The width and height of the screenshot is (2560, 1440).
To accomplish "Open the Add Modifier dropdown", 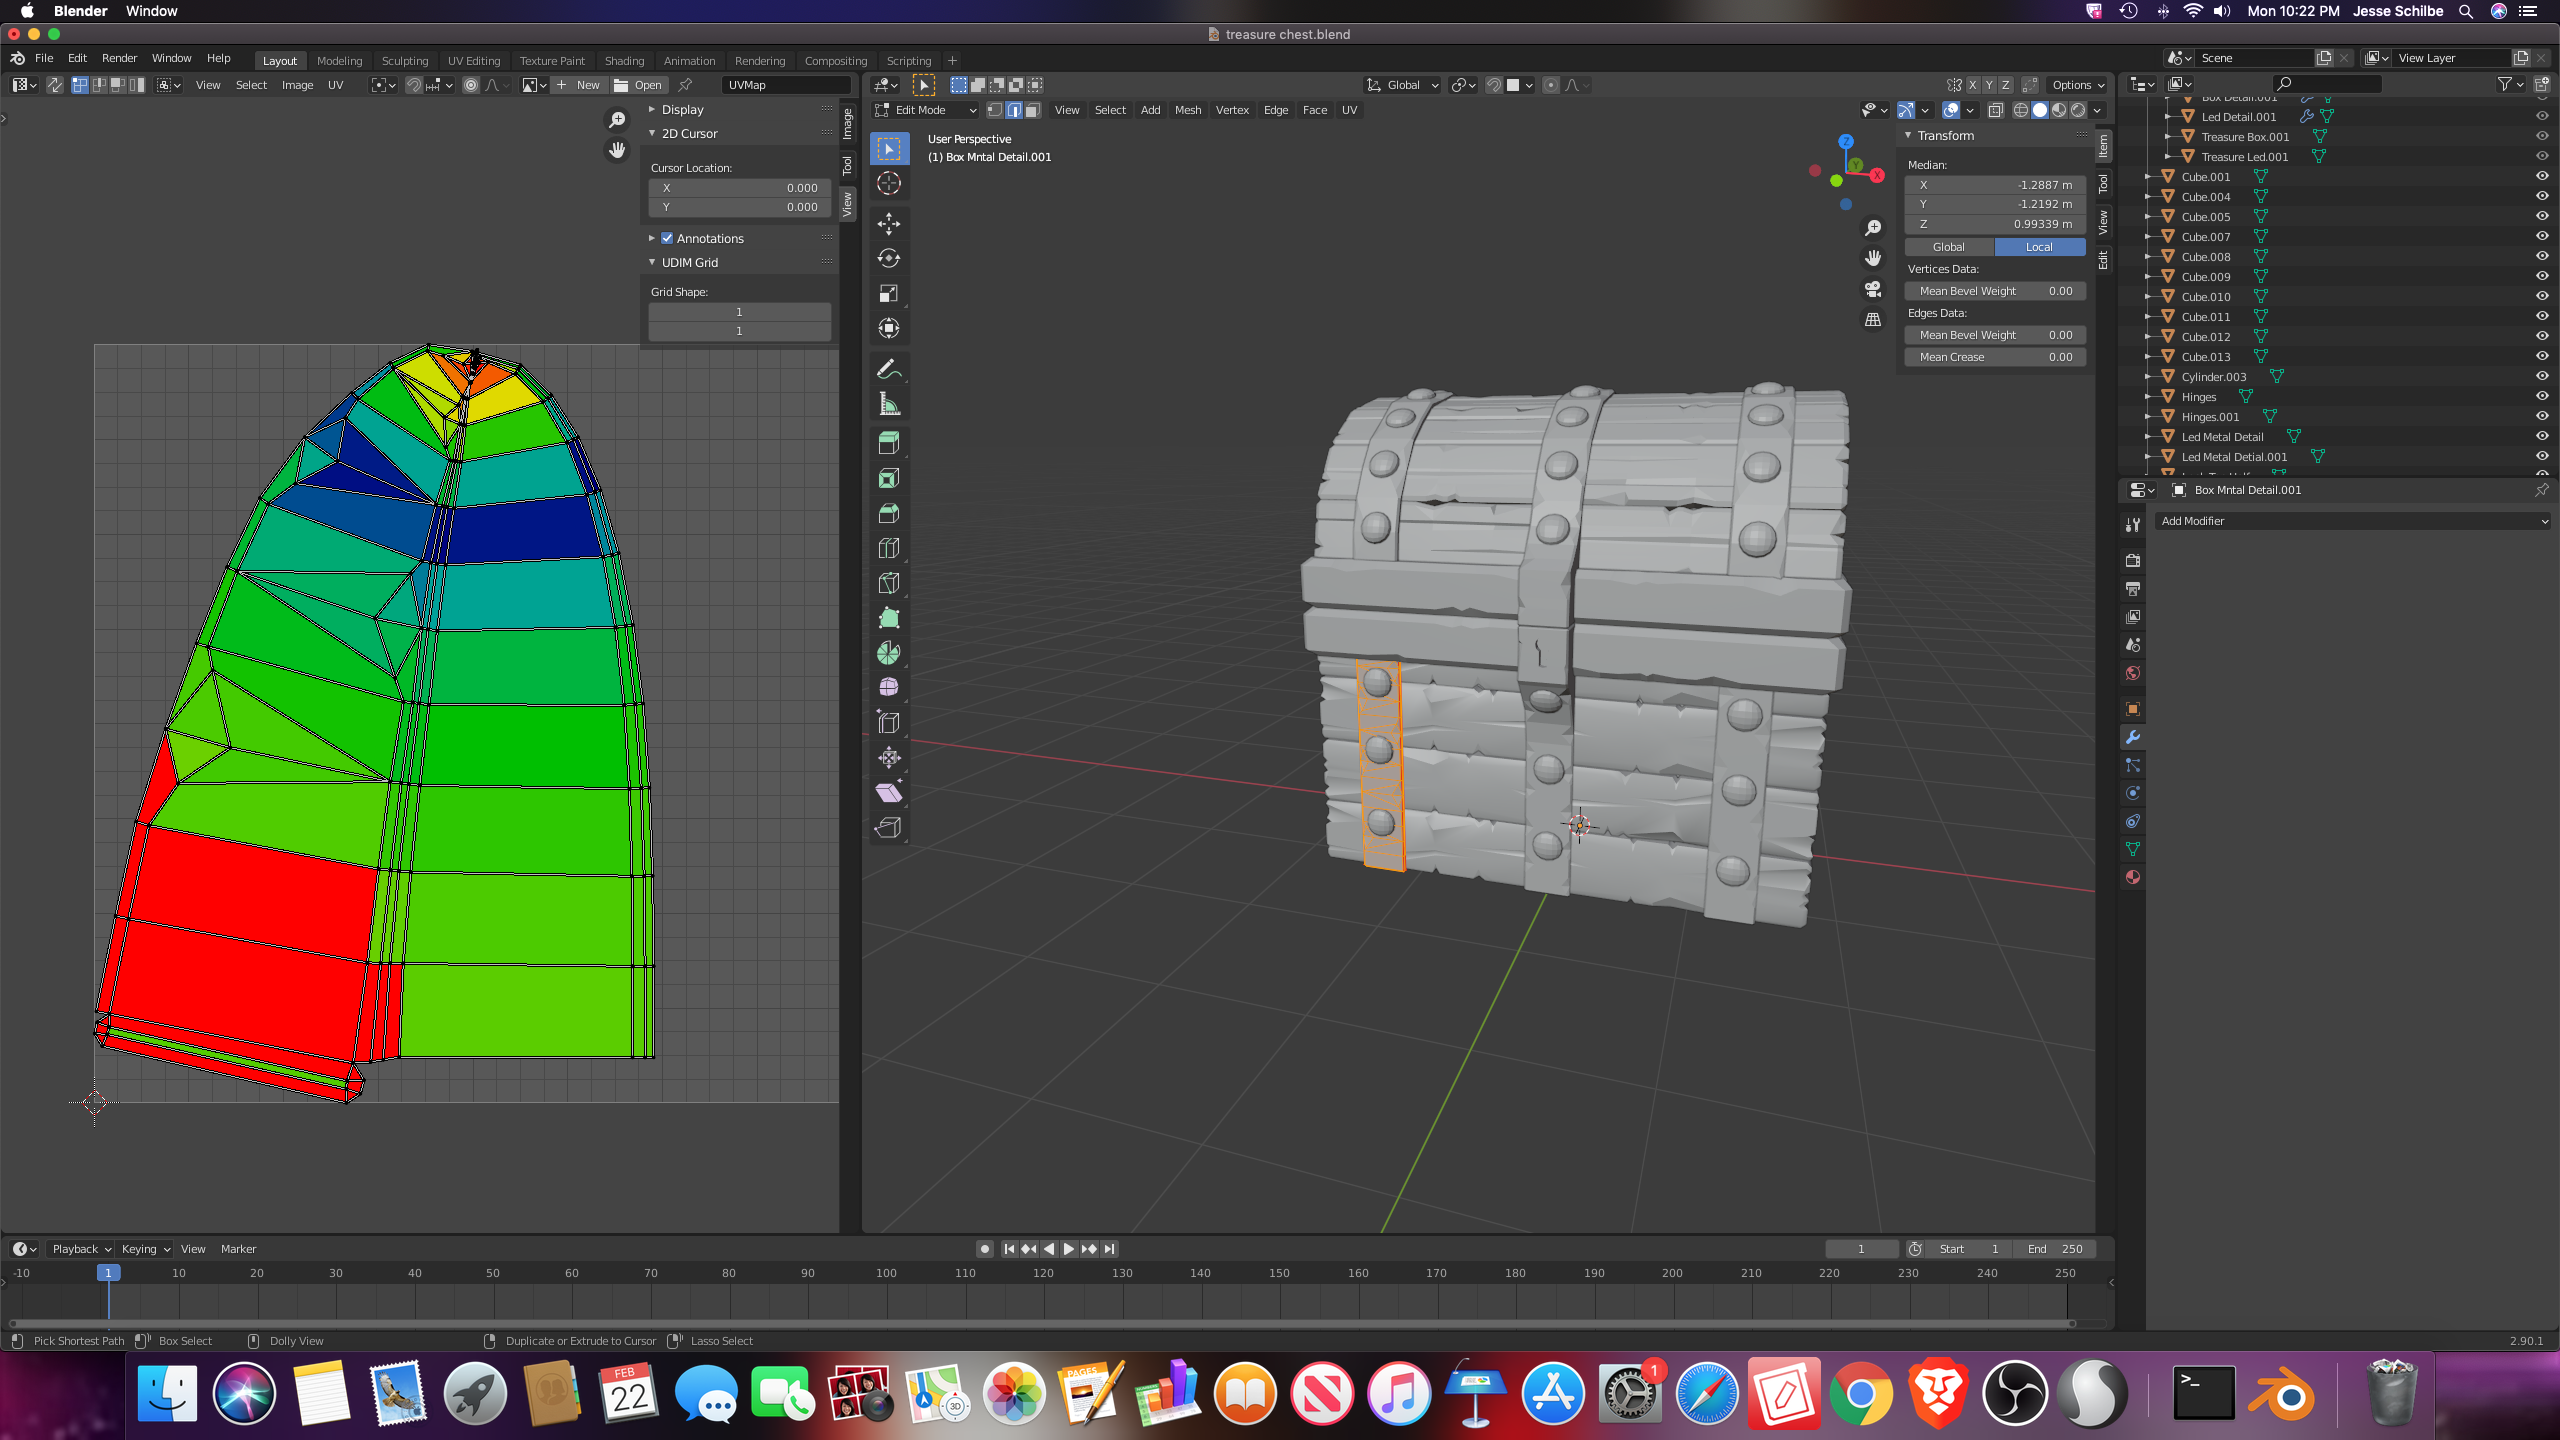I will [2352, 521].
